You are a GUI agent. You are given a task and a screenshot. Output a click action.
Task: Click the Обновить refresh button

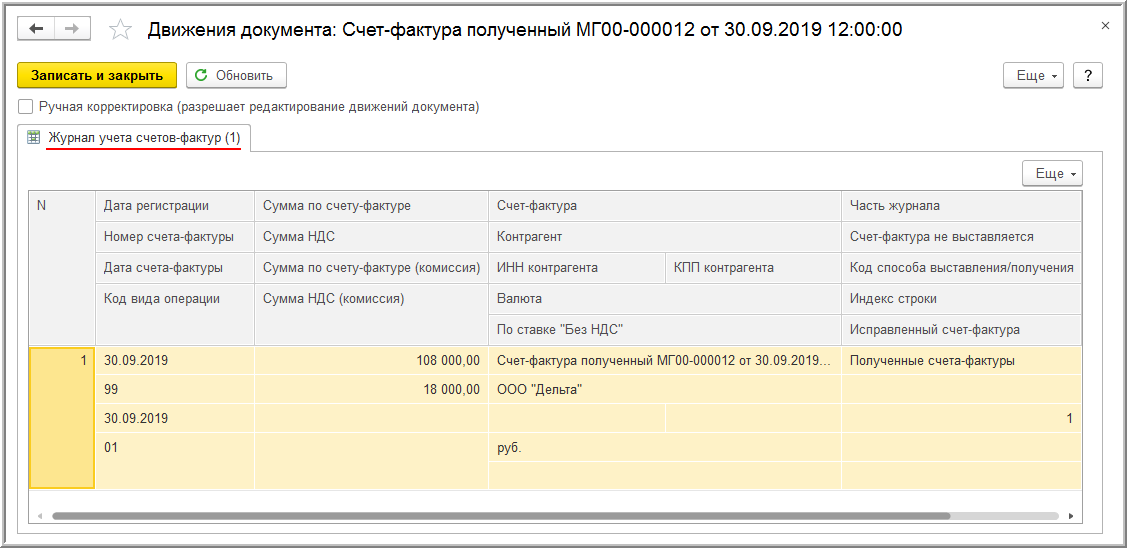point(236,75)
